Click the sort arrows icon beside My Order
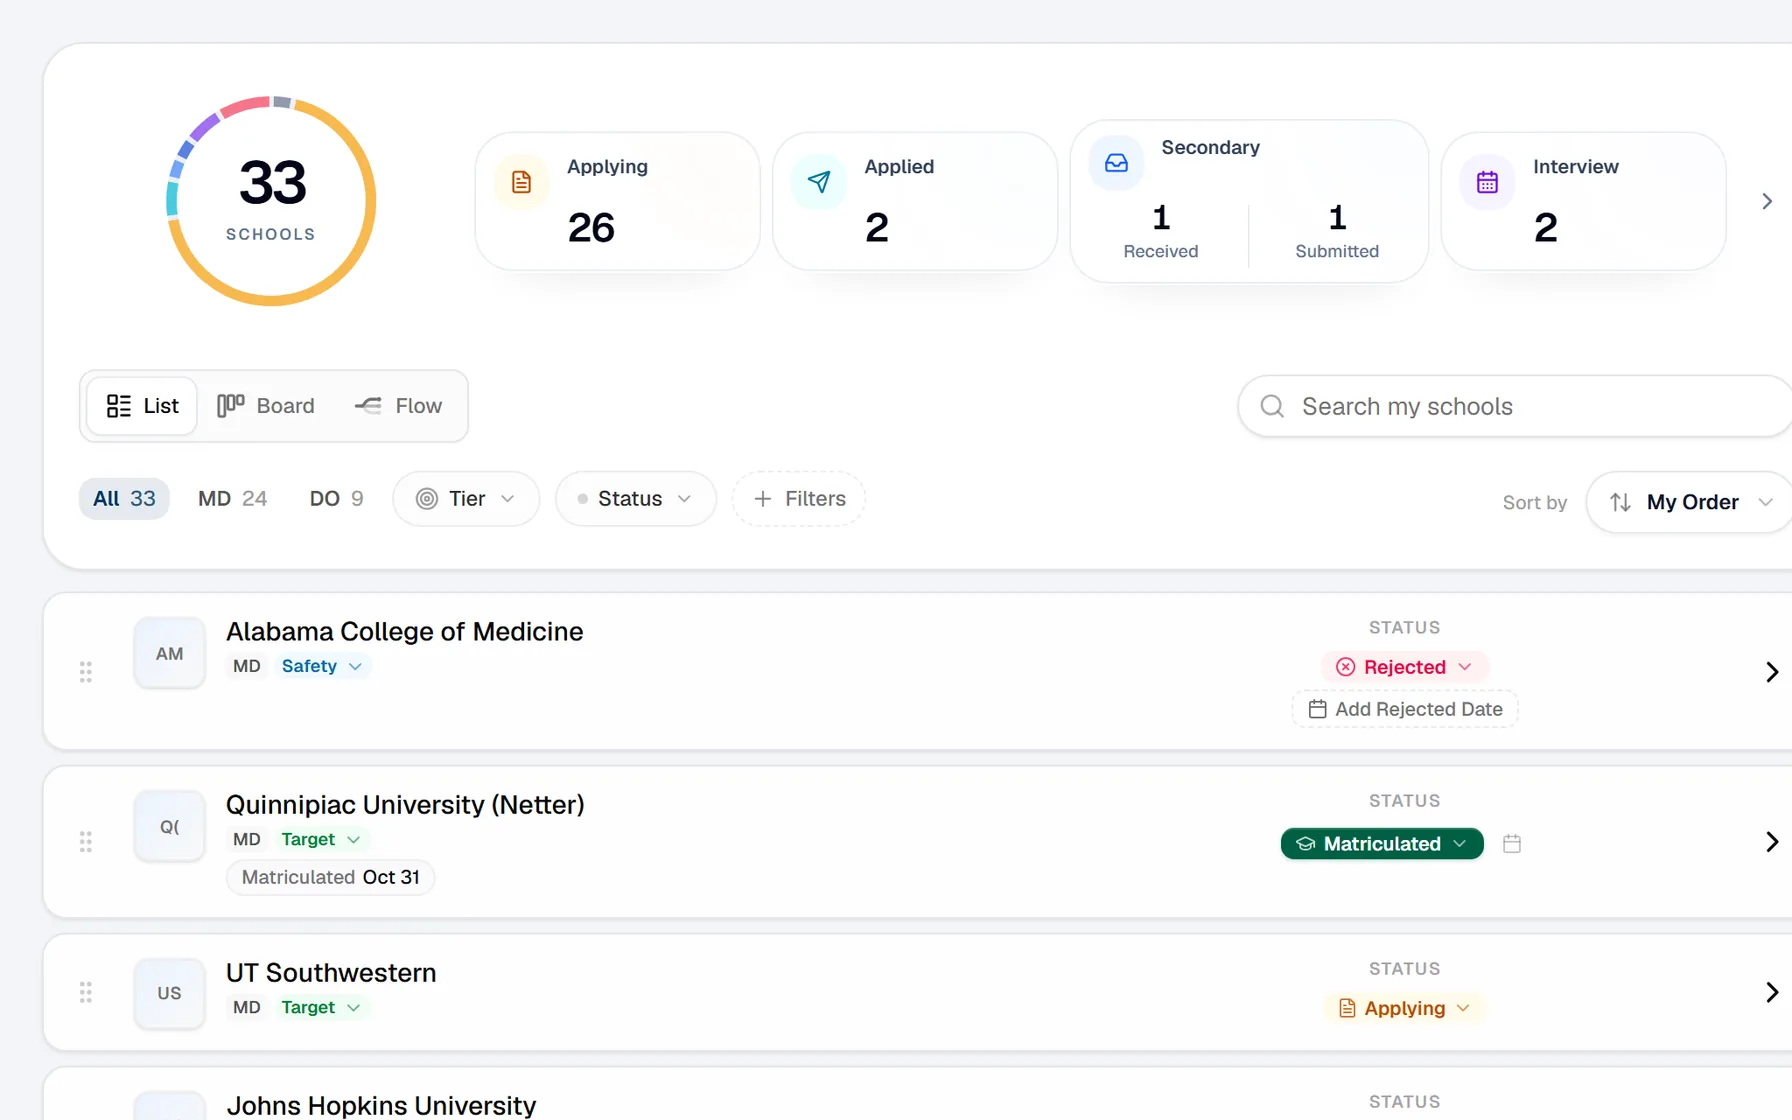This screenshot has height=1120, width=1792. tap(1620, 502)
